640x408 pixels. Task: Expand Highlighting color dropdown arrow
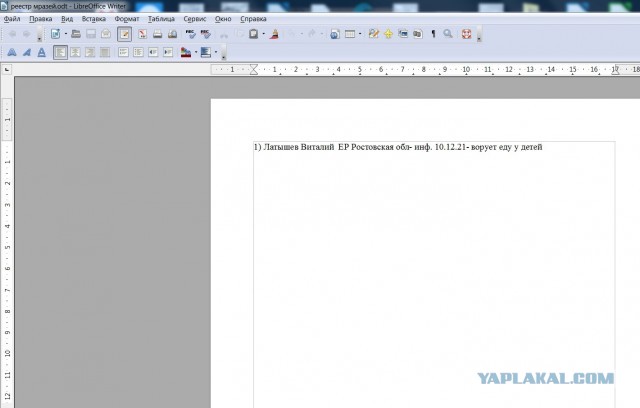[x=196, y=52]
